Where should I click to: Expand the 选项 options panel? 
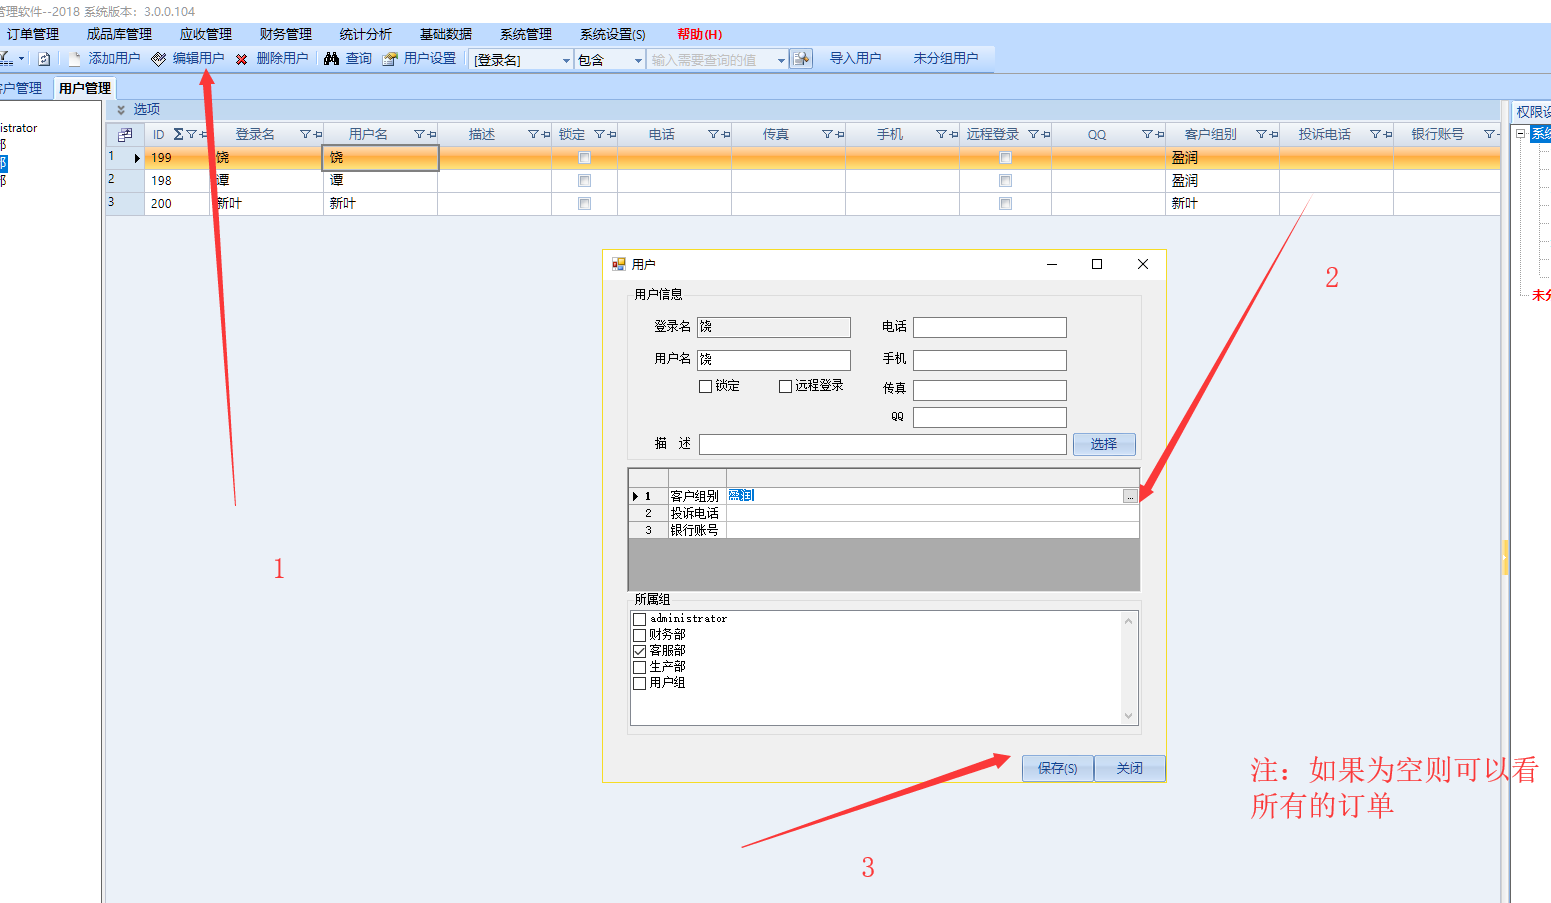pos(121,109)
